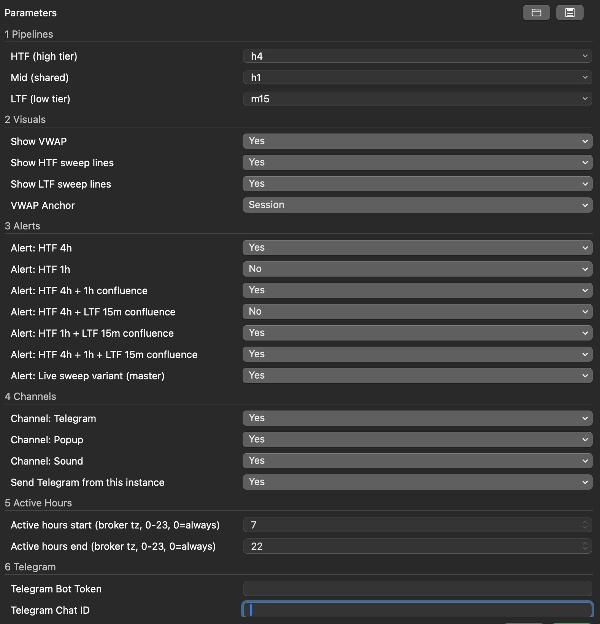This screenshot has width=600, height=624.
Task: Click the Active hours end field showing 22
Action: point(417,546)
